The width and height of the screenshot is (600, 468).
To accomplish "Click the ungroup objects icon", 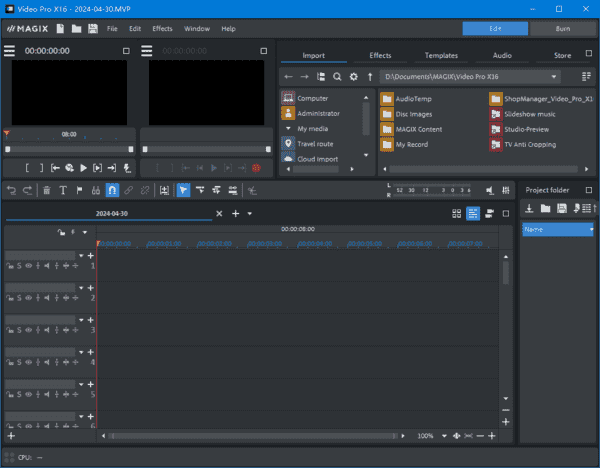I will [145, 190].
